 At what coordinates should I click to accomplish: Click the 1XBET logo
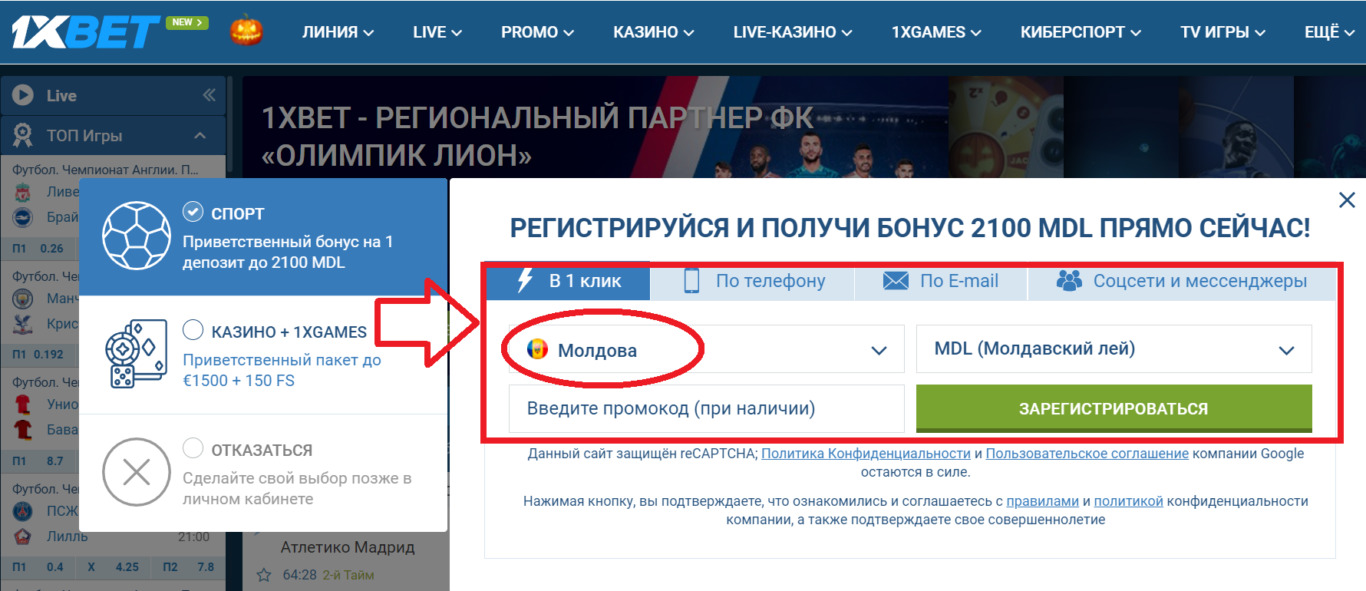point(85,31)
